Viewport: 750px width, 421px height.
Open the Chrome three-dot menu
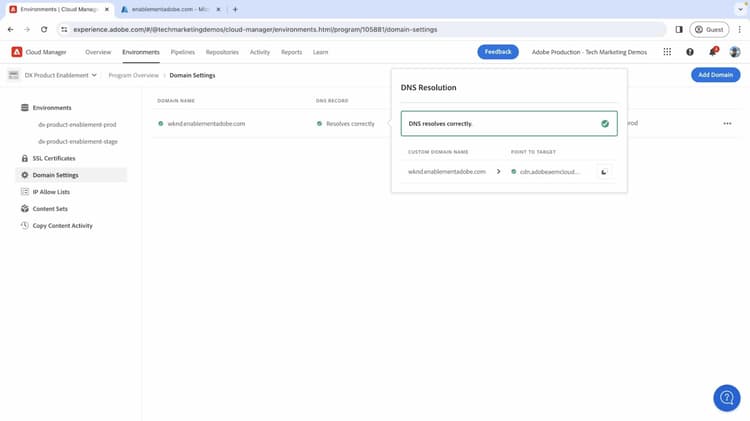[x=739, y=29]
